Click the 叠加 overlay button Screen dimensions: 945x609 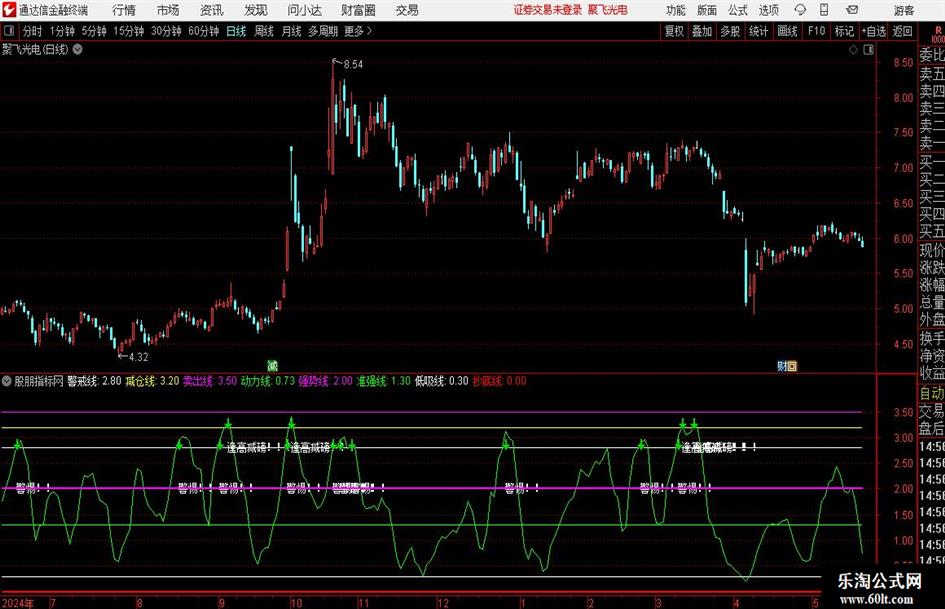tap(702, 31)
